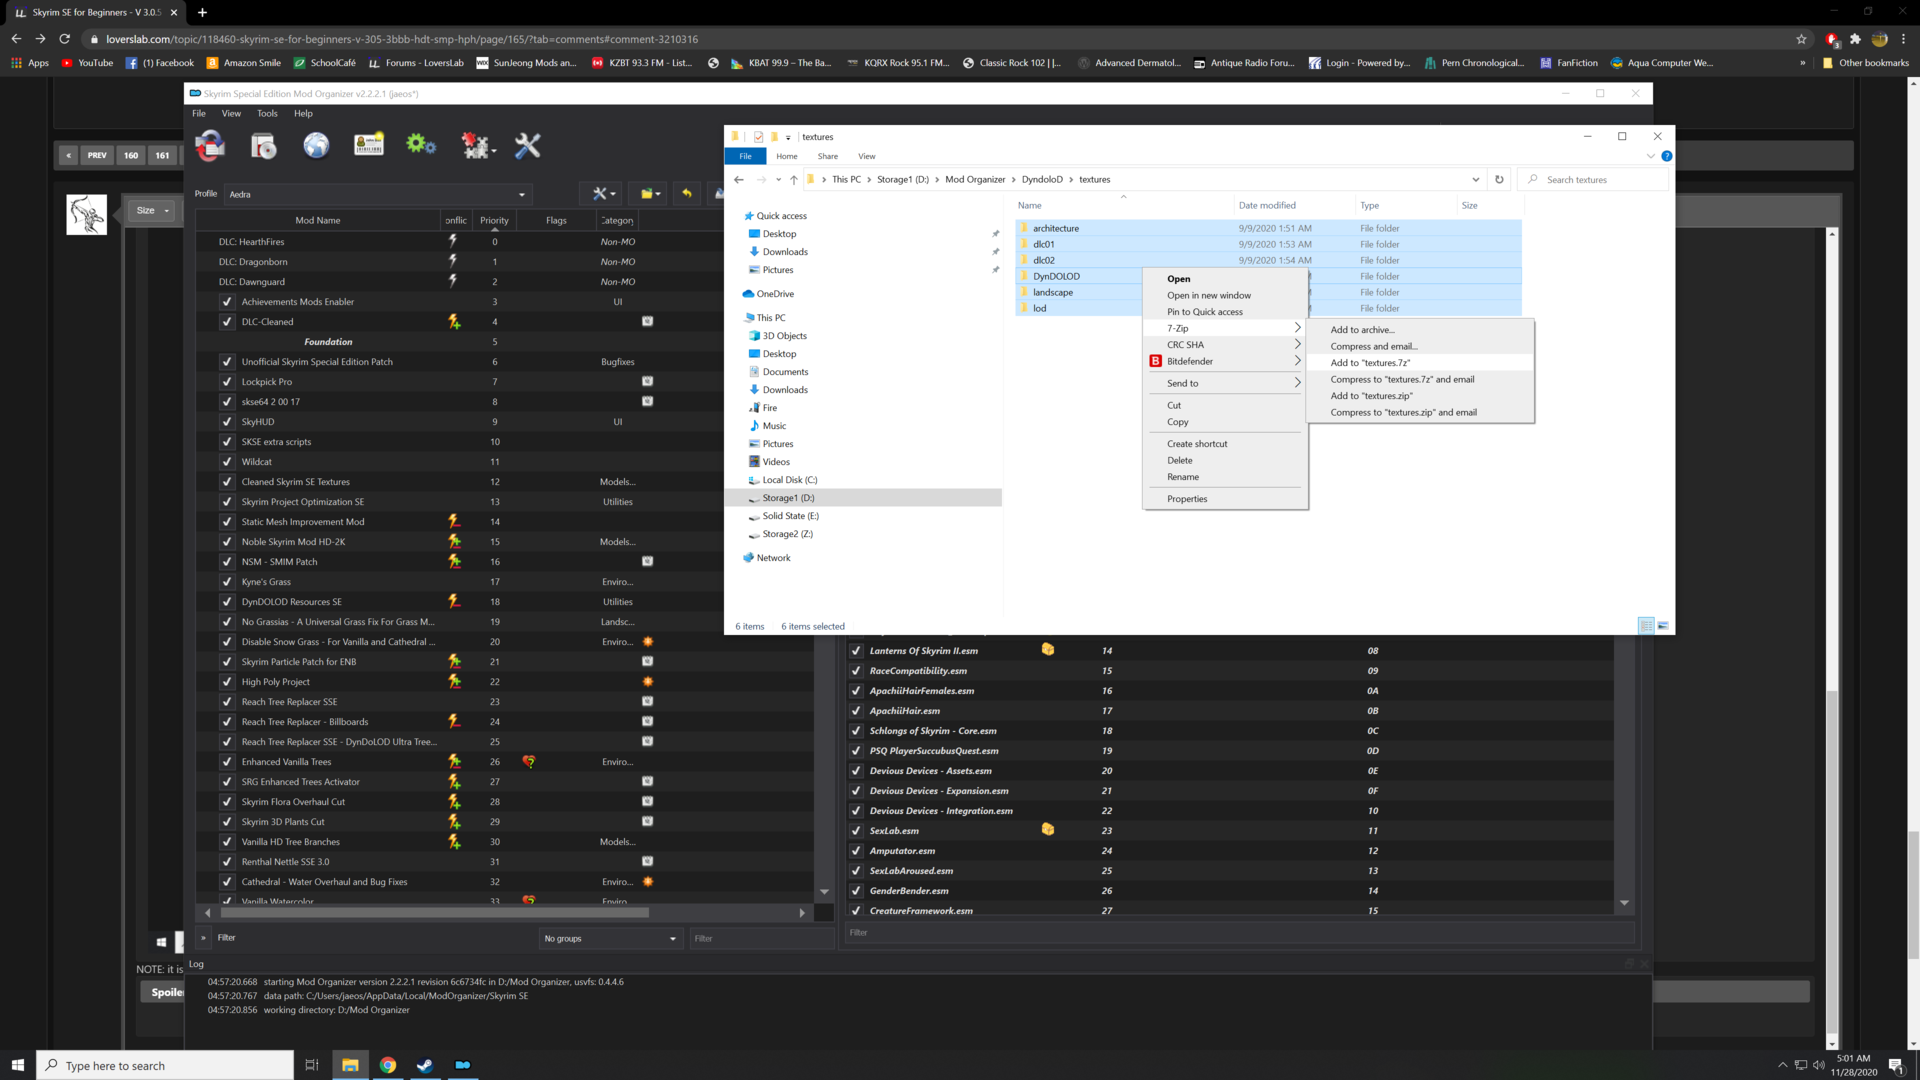Viewport: 1920px width, 1080px height.
Task: Bookmark this page with the star icon
Action: click(1802, 39)
